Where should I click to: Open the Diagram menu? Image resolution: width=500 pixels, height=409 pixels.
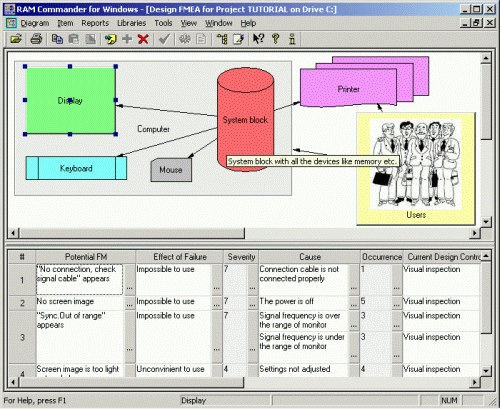point(35,23)
